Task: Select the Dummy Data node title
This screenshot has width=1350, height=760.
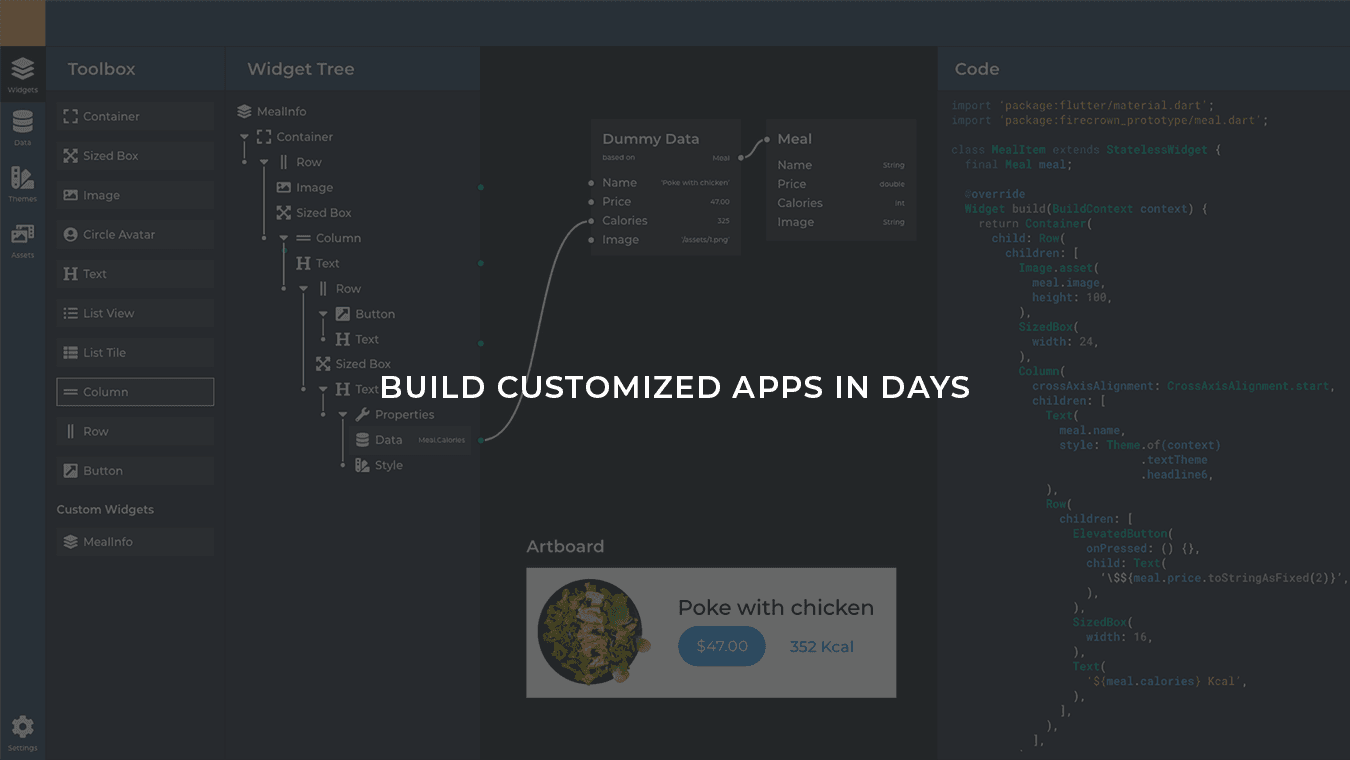Action: coord(651,139)
